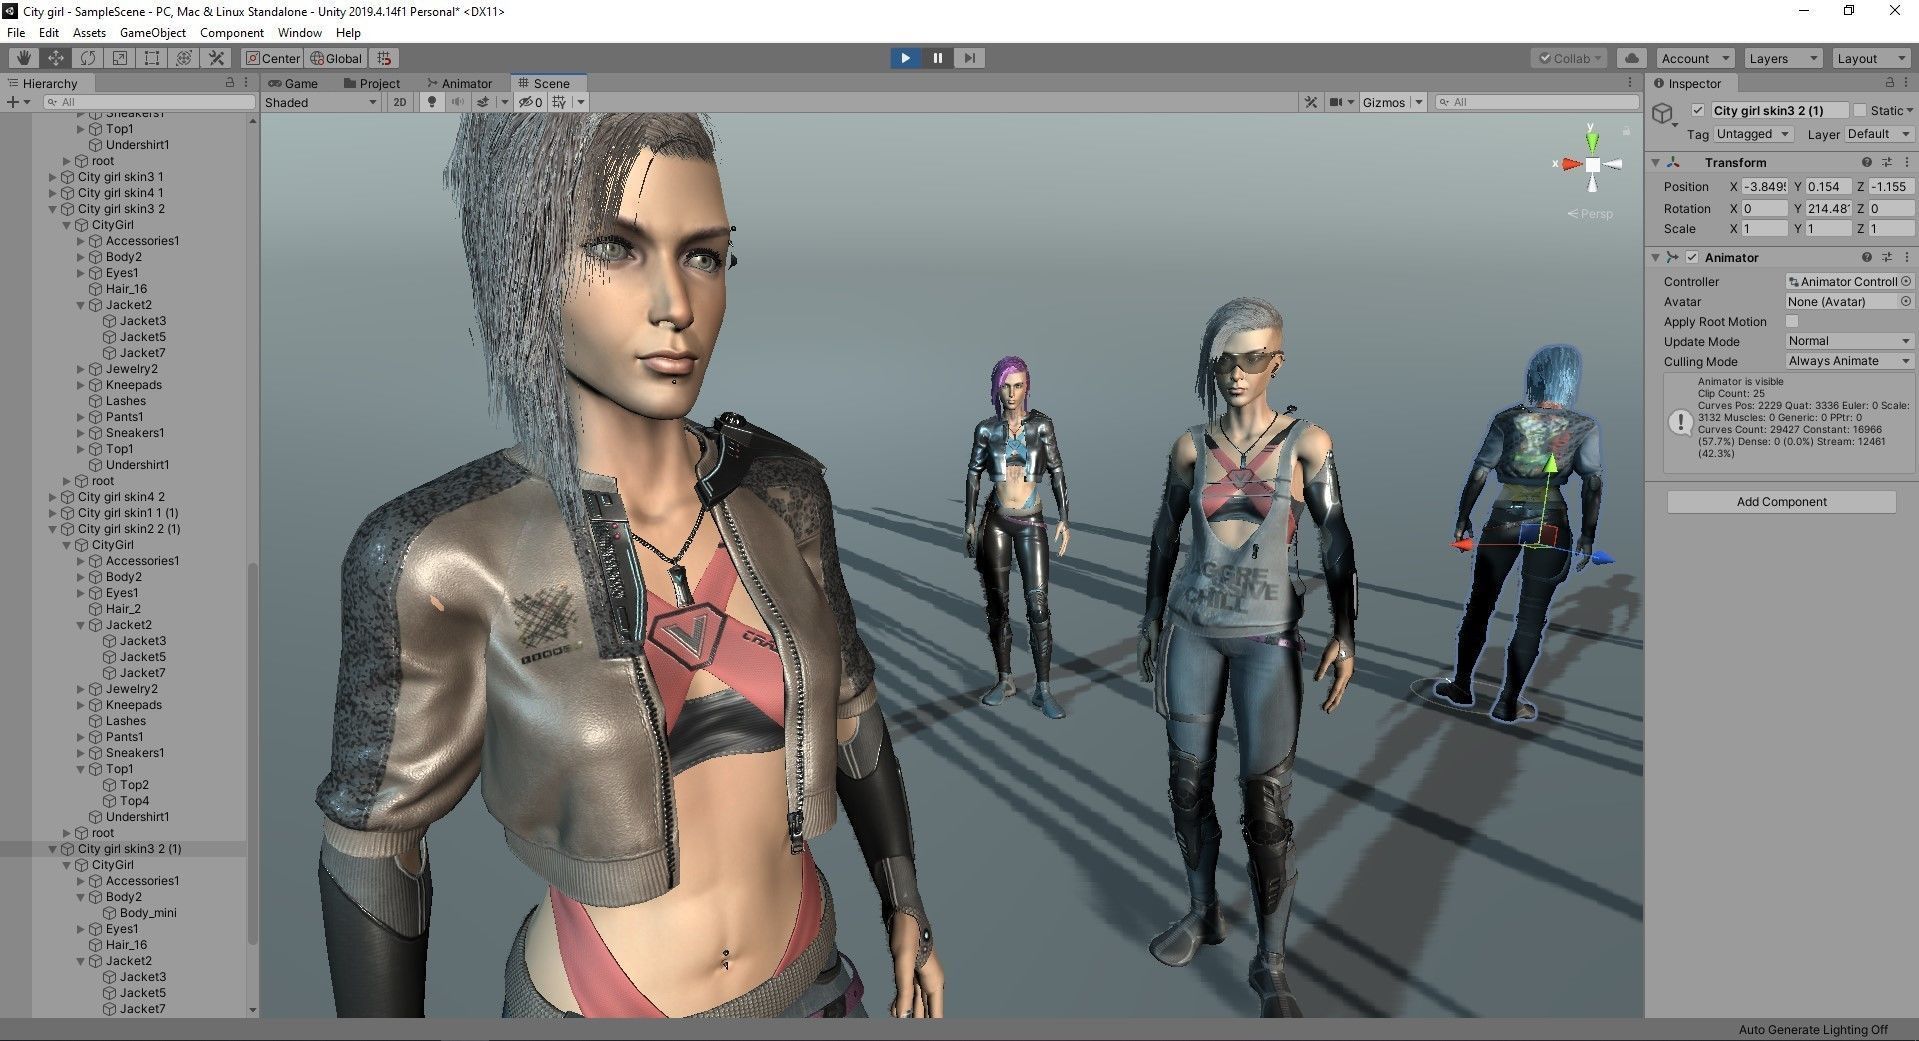Start Play mode with the Play button

[905, 58]
